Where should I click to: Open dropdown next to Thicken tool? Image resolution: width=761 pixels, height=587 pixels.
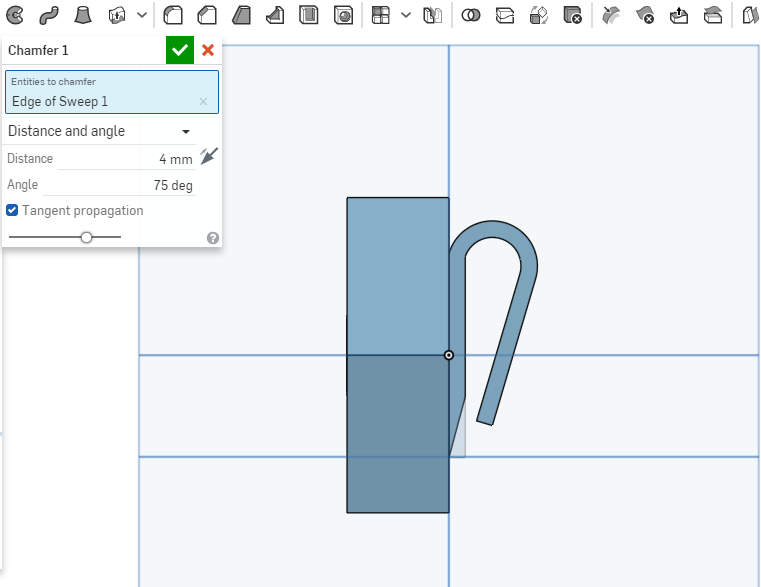point(142,16)
